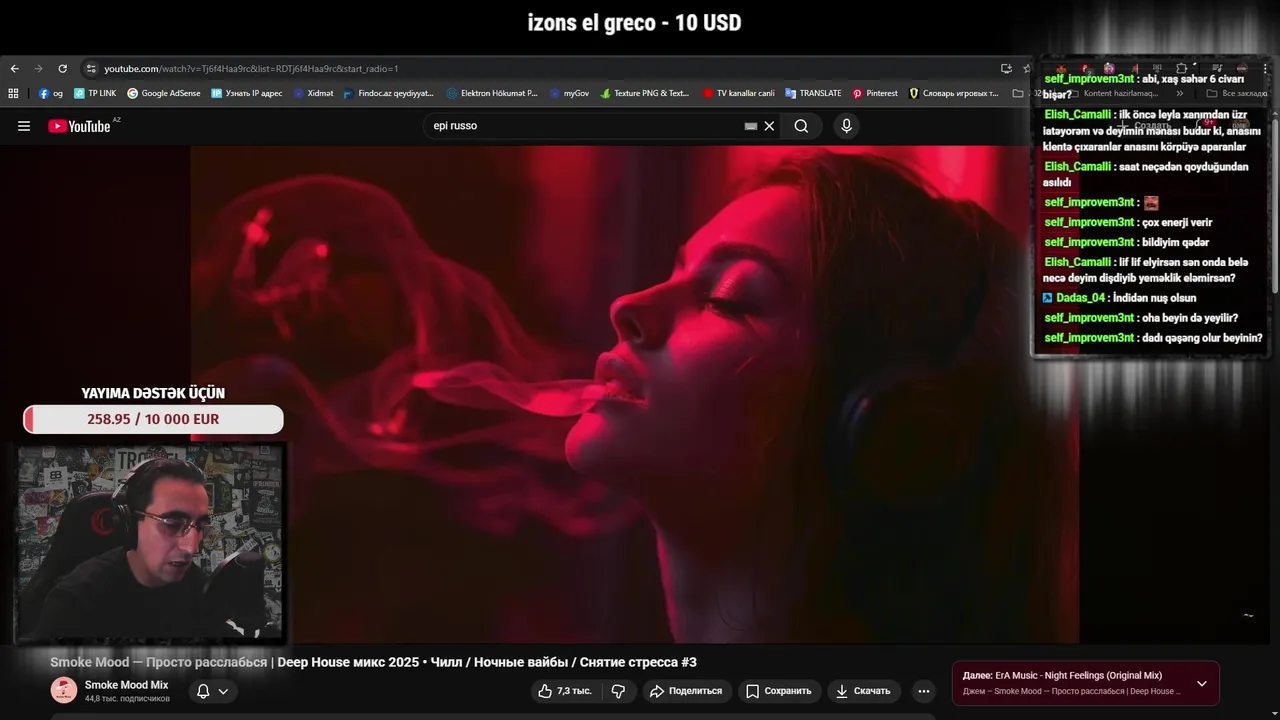The image size is (1280, 720).
Task: Click chat message 'bildiyim qədər'
Action: tap(1176, 242)
